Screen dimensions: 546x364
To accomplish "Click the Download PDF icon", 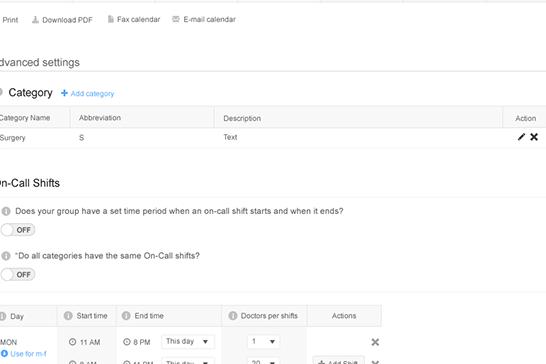I will coord(35,20).
